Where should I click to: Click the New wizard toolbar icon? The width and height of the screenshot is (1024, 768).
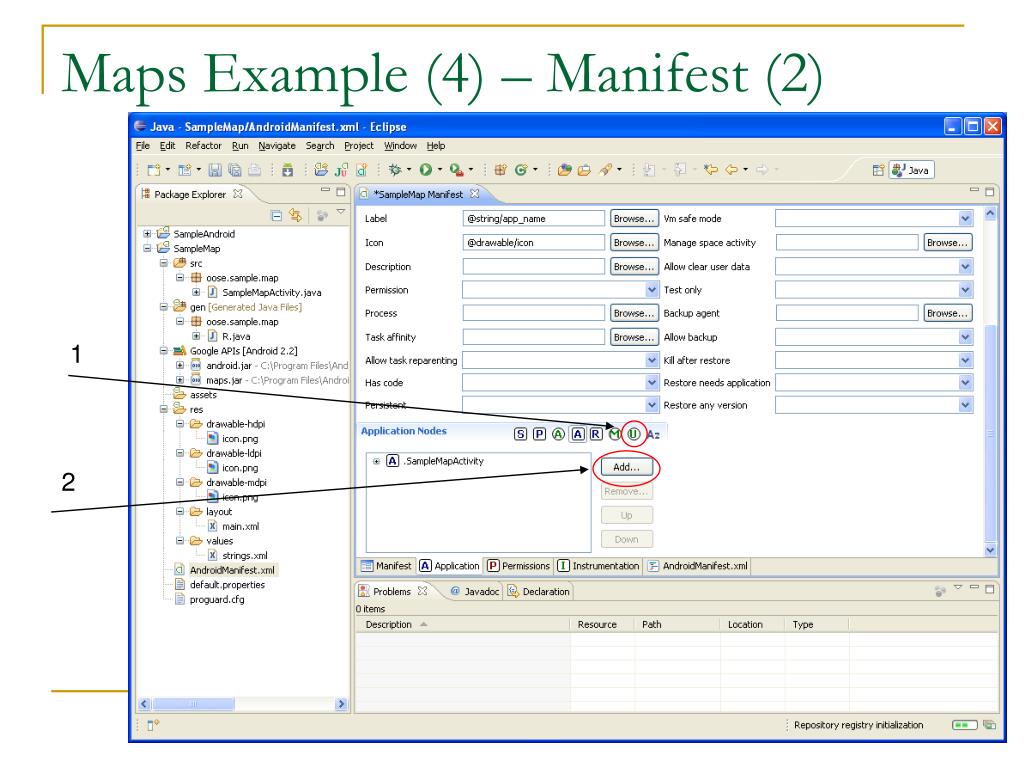coord(153,170)
